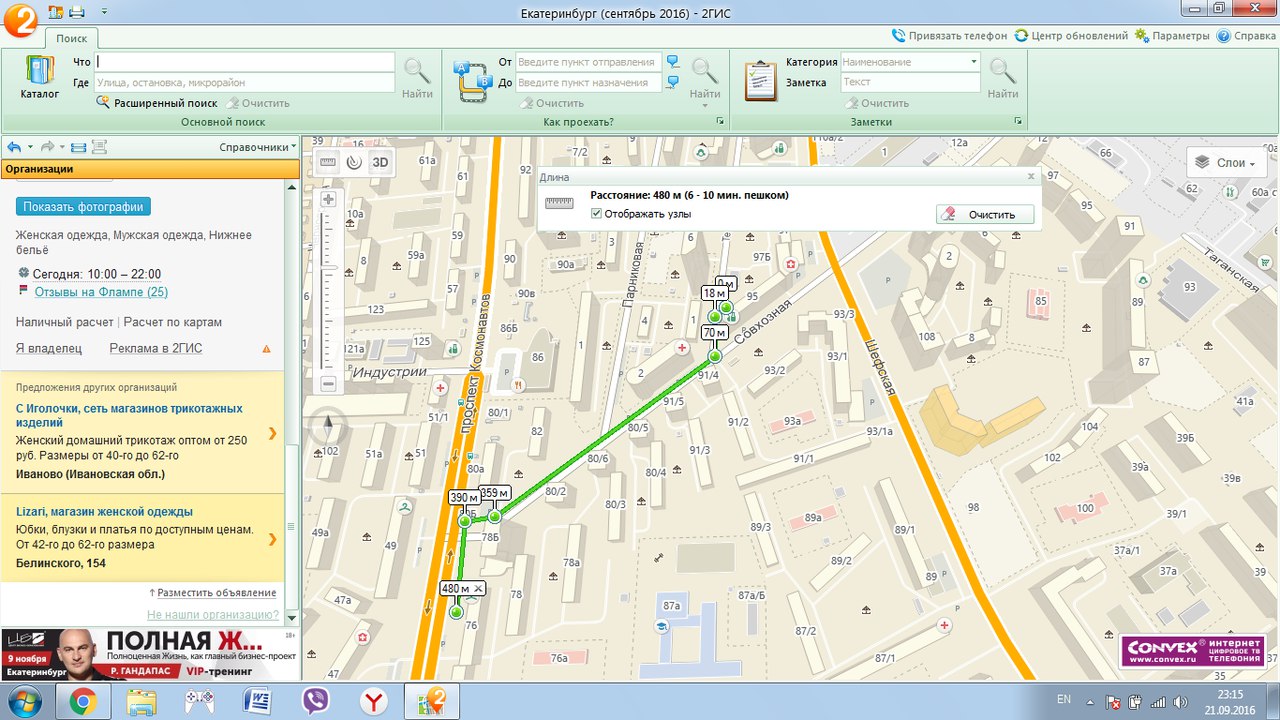Viewport: 1280px width, 720px height.
Task: Close the Длина measurement panel
Action: tap(1031, 176)
